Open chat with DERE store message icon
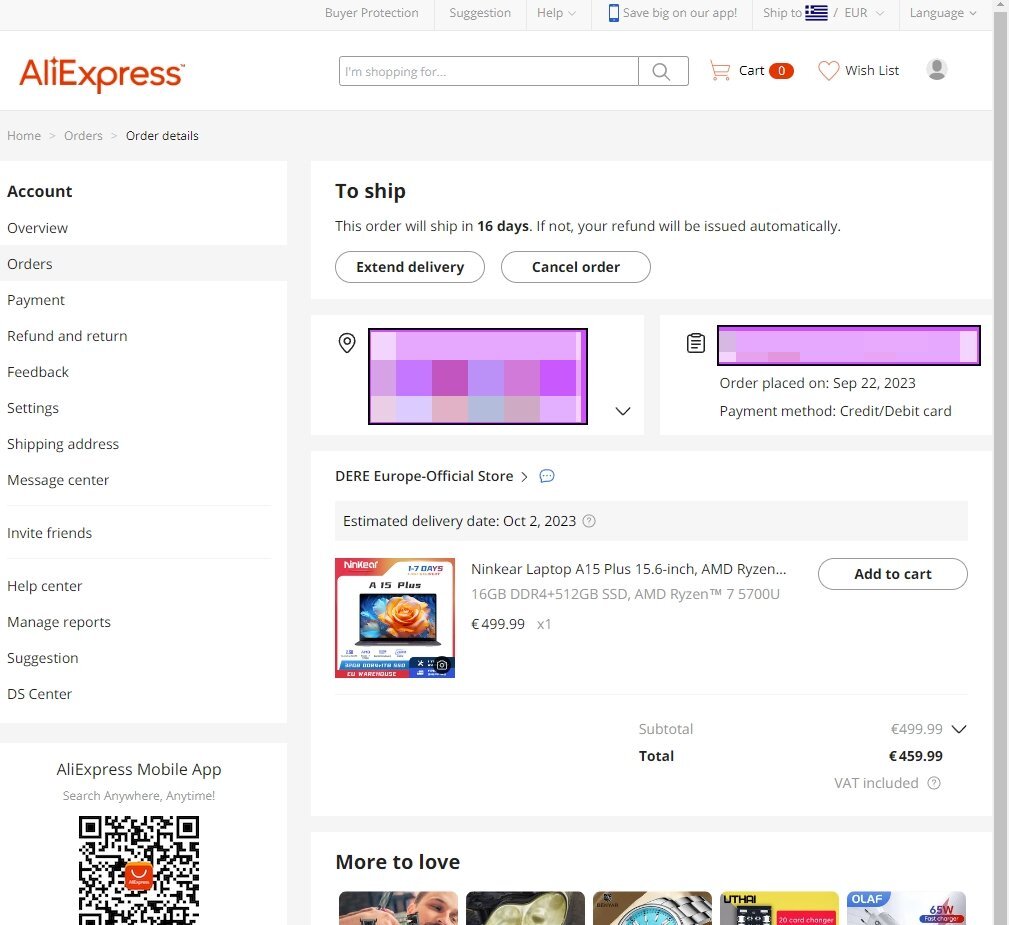 click(546, 476)
